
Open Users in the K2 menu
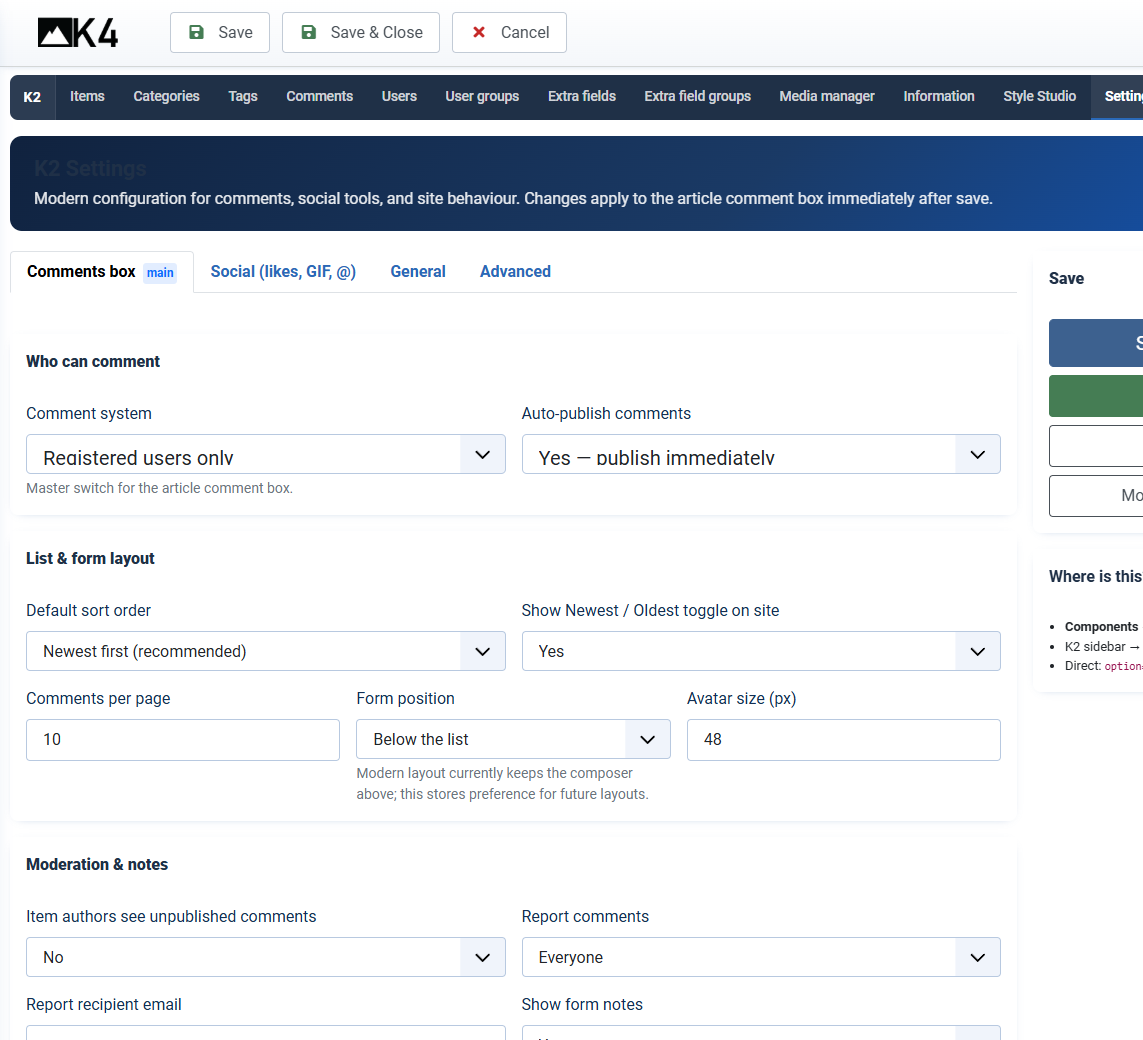[399, 96]
